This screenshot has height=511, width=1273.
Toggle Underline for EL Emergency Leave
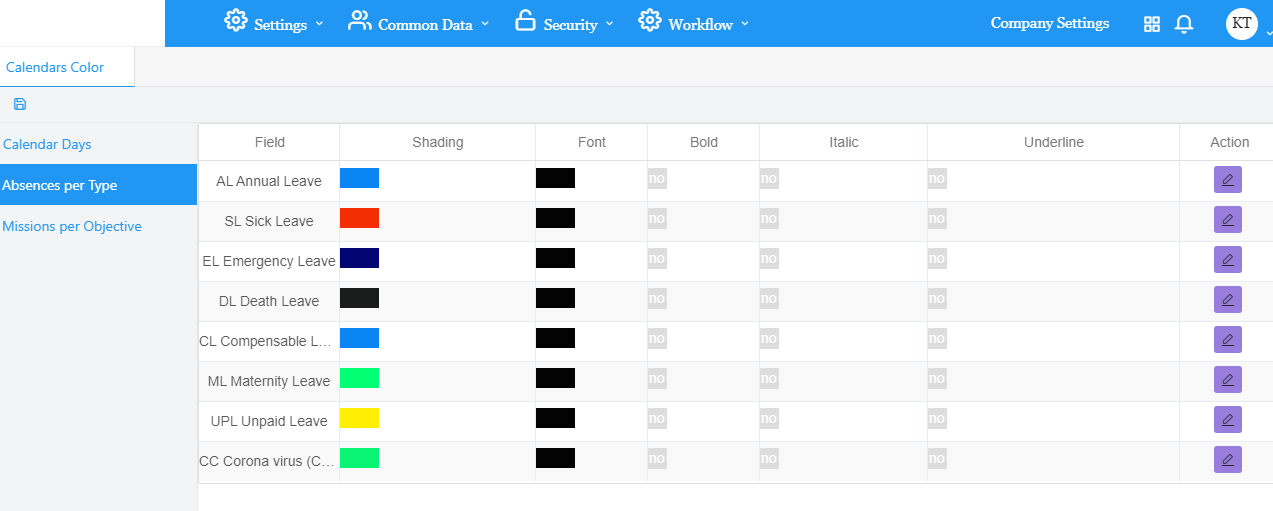coord(937,259)
